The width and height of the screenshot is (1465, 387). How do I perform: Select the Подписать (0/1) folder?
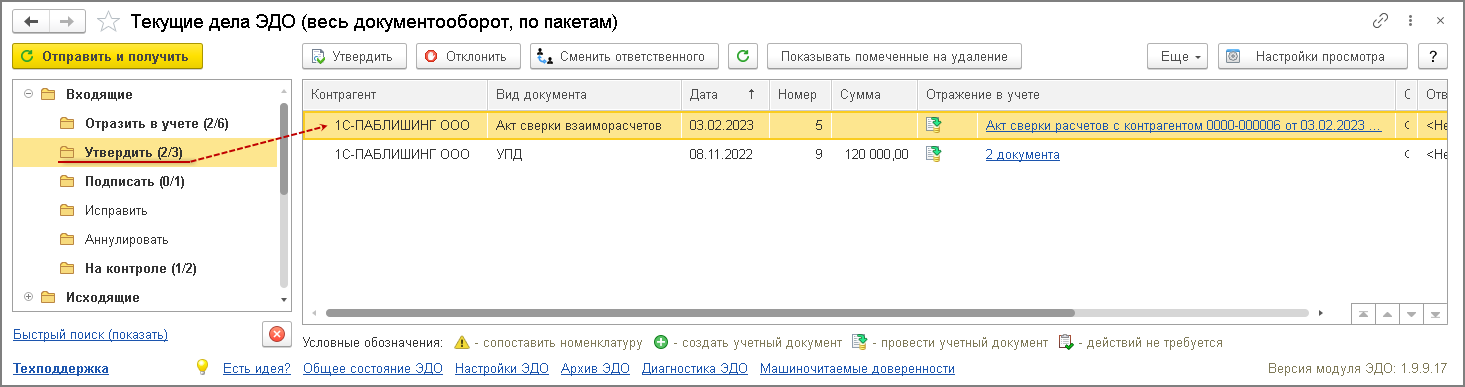pos(135,181)
